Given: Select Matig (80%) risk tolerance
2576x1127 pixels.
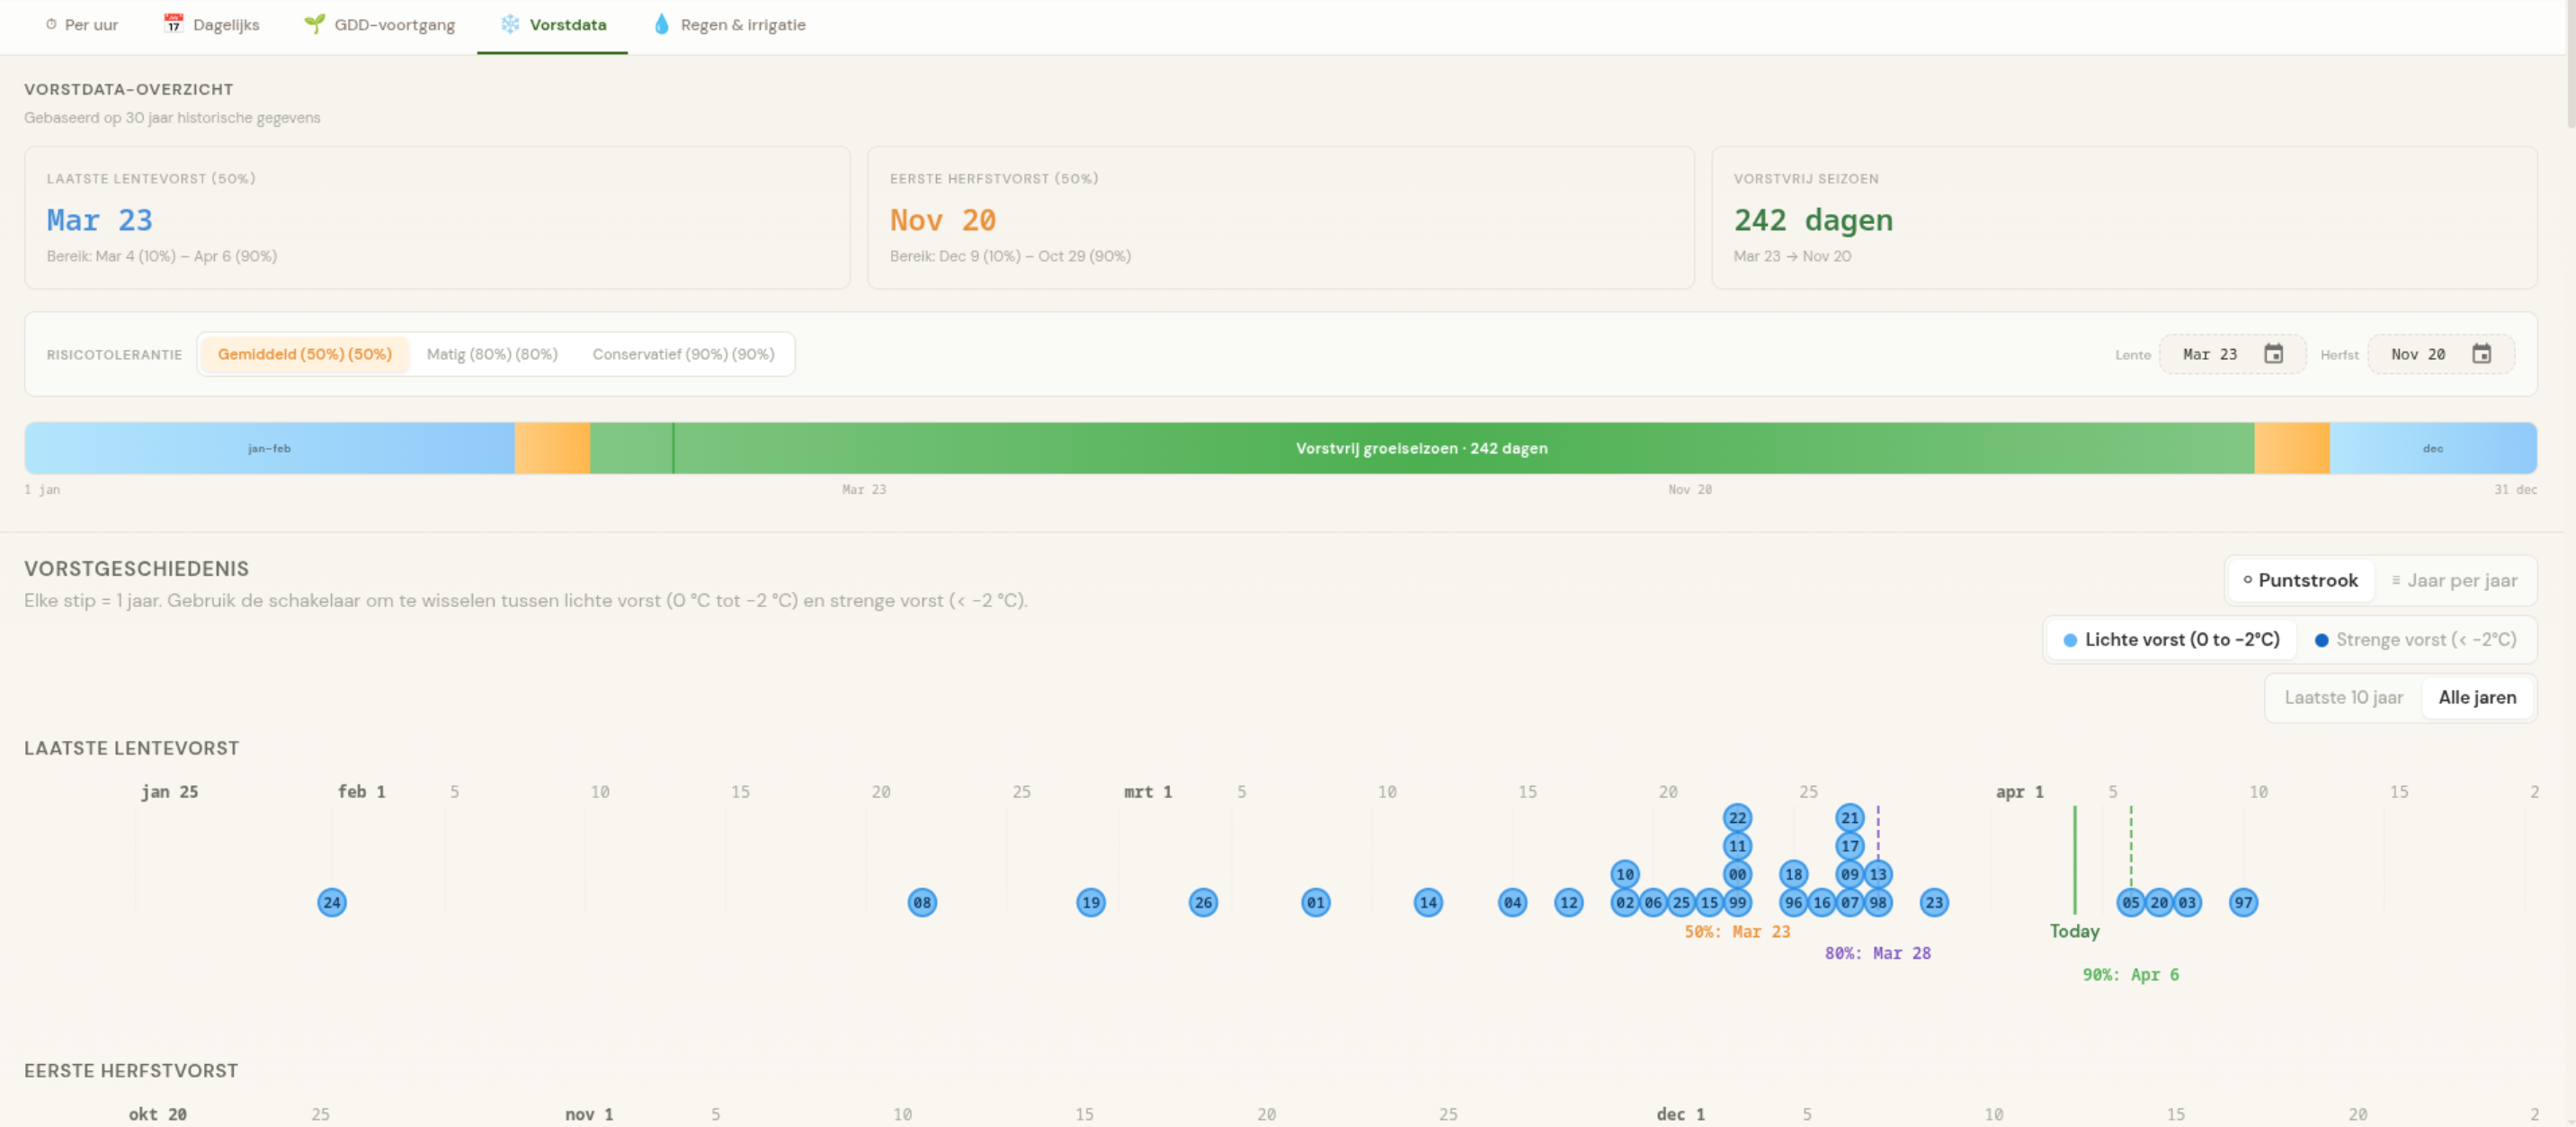Looking at the screenshot, I should click(492, 354).
